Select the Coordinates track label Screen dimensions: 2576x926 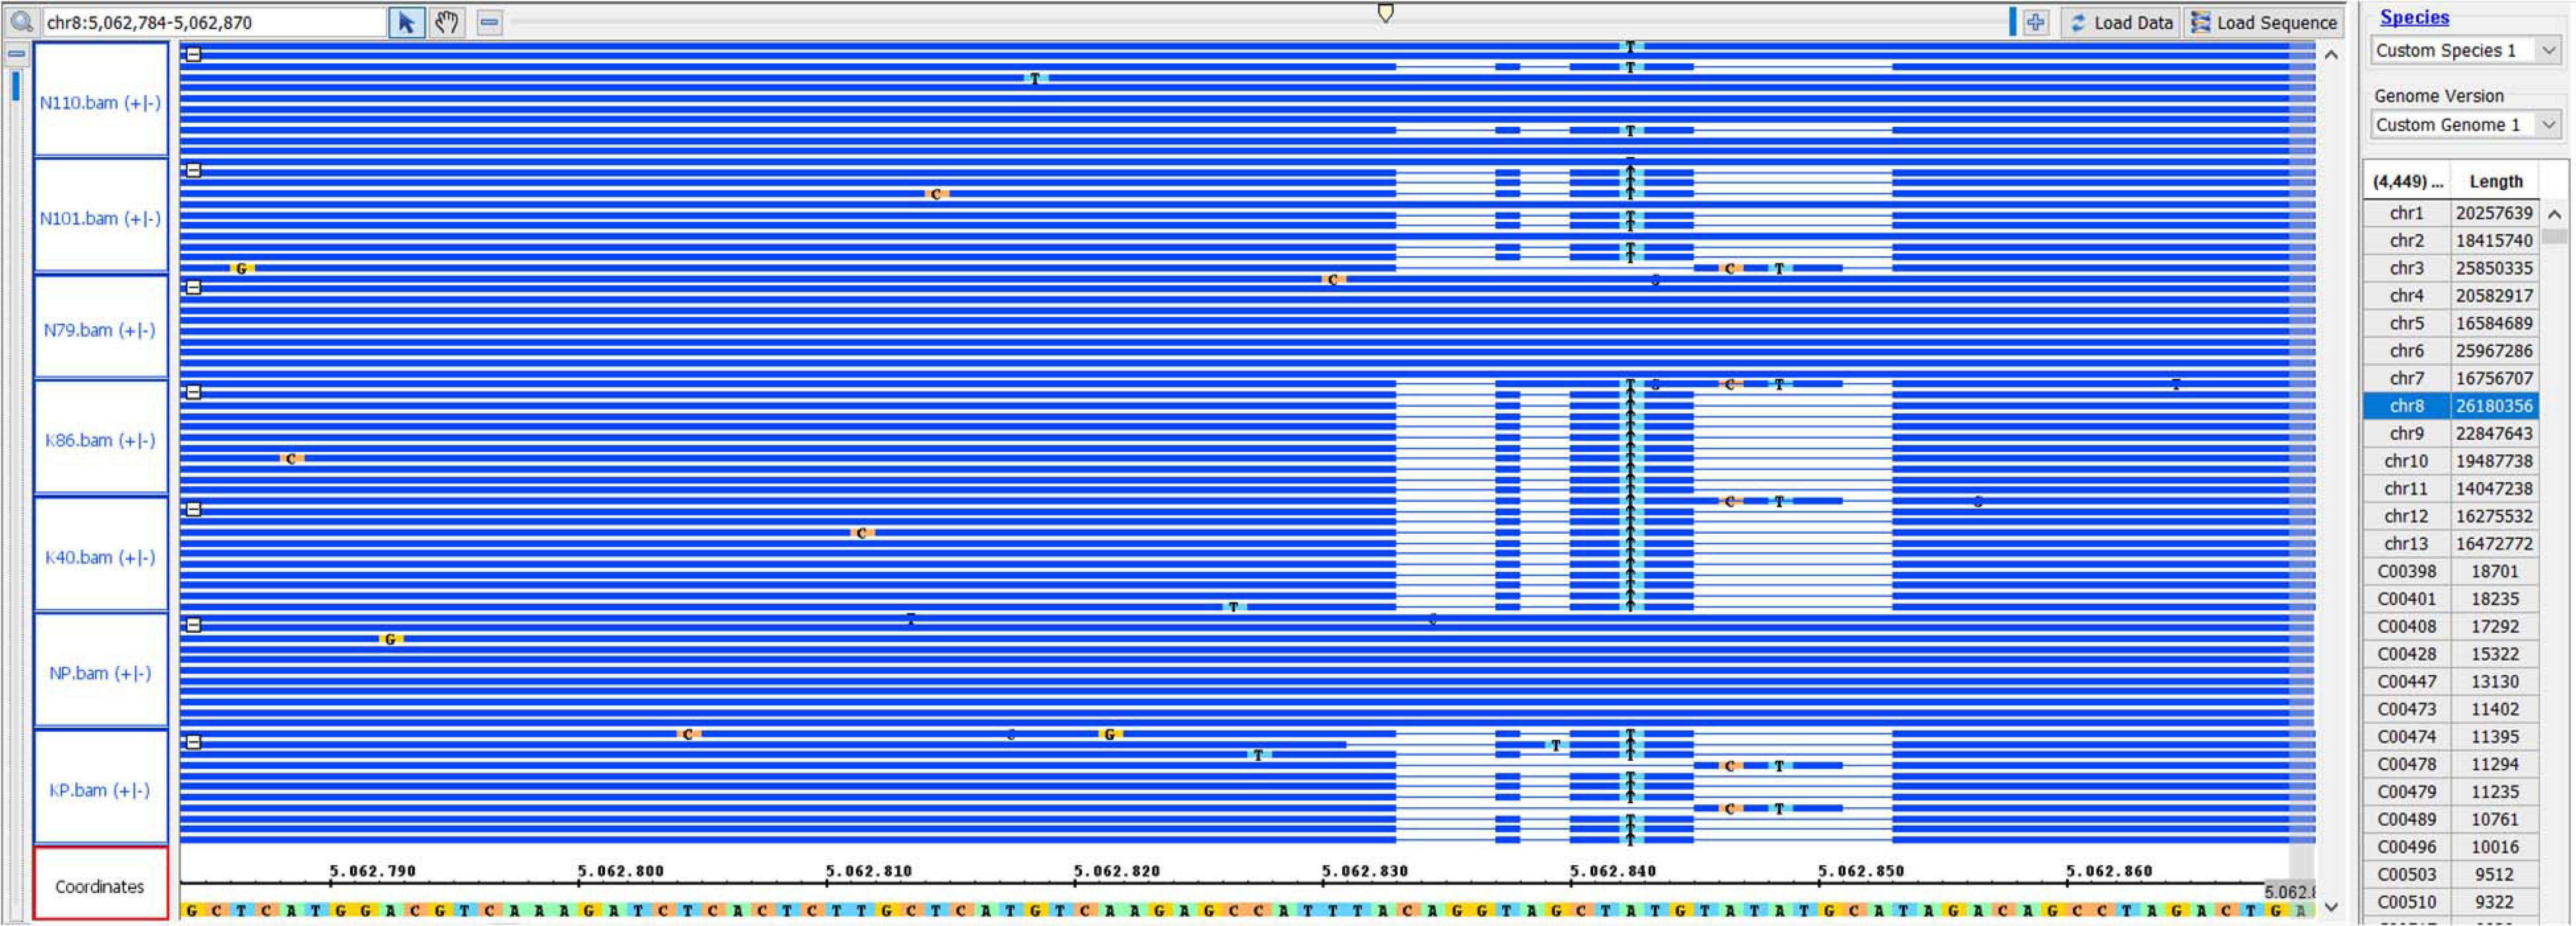100,884
